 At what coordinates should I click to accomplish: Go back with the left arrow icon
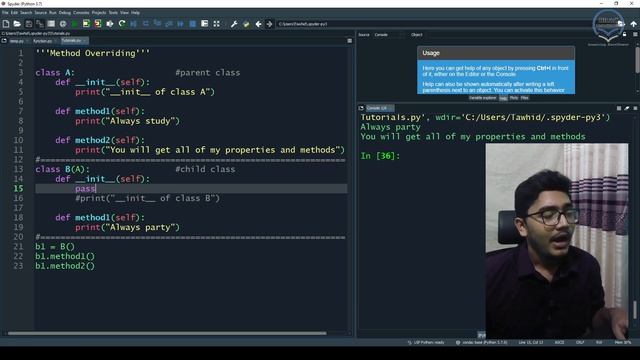(258, 24)
